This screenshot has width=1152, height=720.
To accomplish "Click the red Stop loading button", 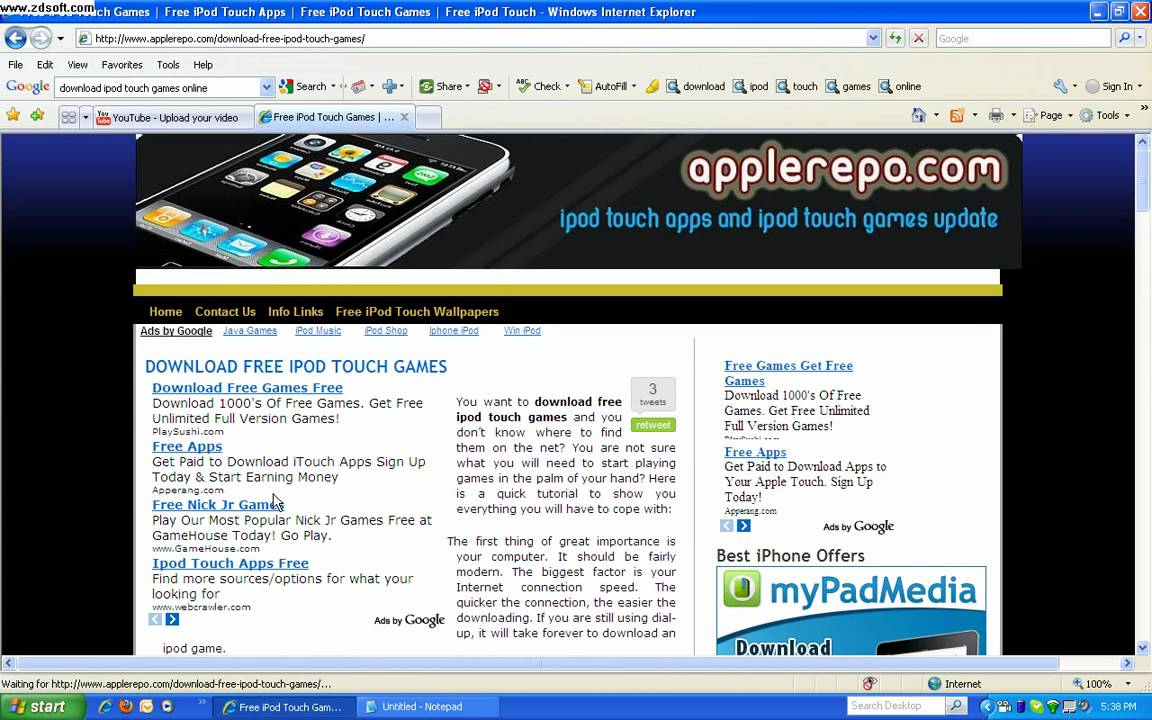I will [918, 38].
